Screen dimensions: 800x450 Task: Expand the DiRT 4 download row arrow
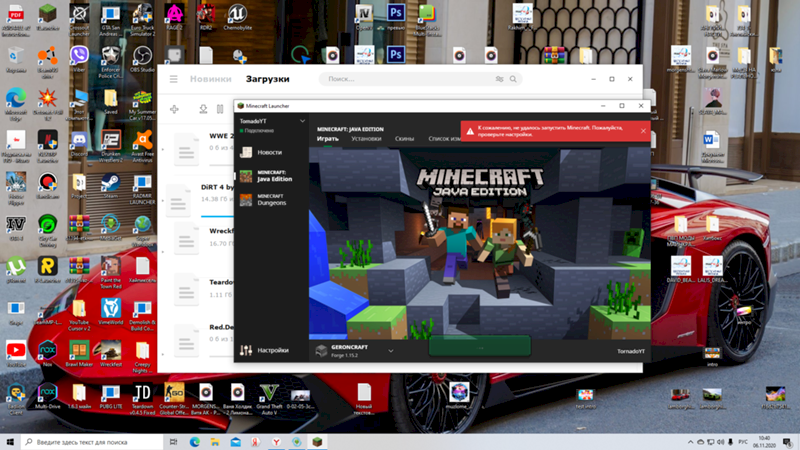point(163,201)
